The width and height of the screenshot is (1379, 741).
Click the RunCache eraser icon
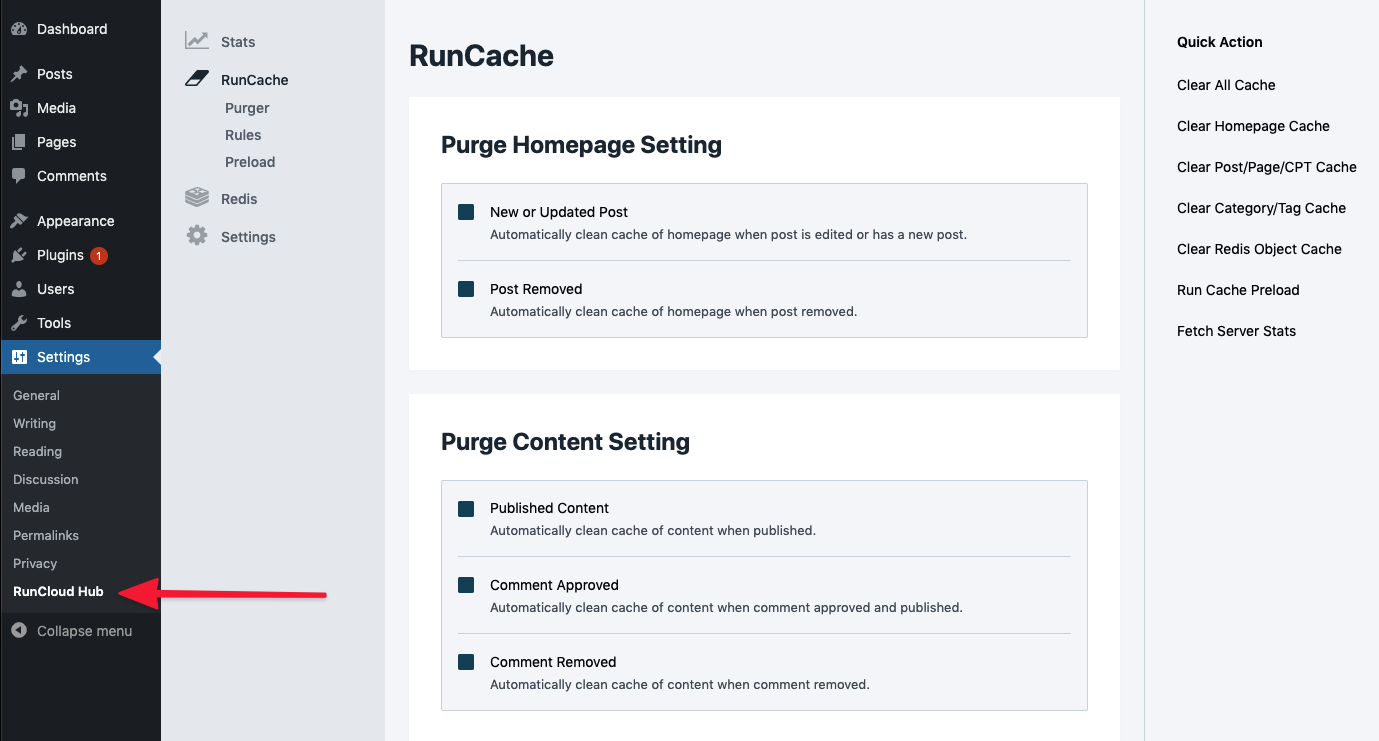pos(197,79)
